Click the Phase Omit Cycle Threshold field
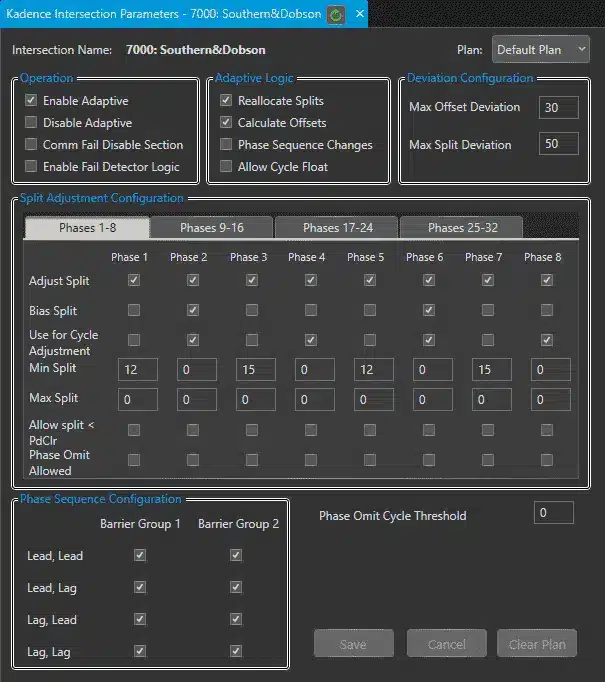This screenshot has width=605, height=682. pyautogui.click(x=554, y=513)
